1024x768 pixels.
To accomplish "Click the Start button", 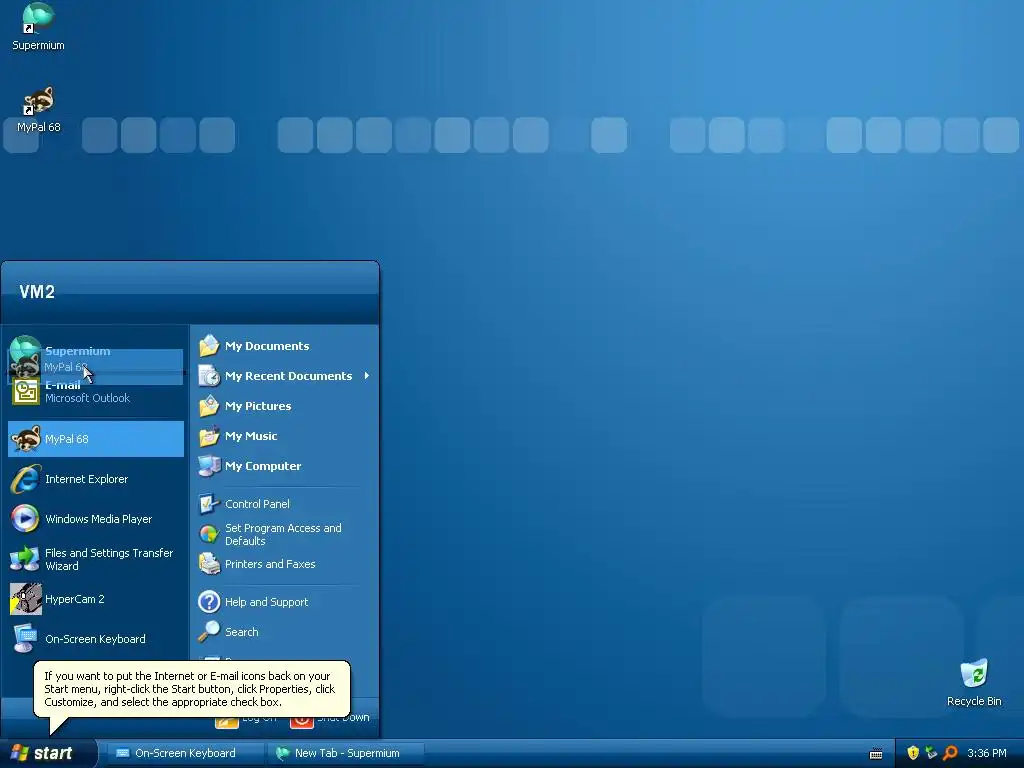I will tap(48, 753).
